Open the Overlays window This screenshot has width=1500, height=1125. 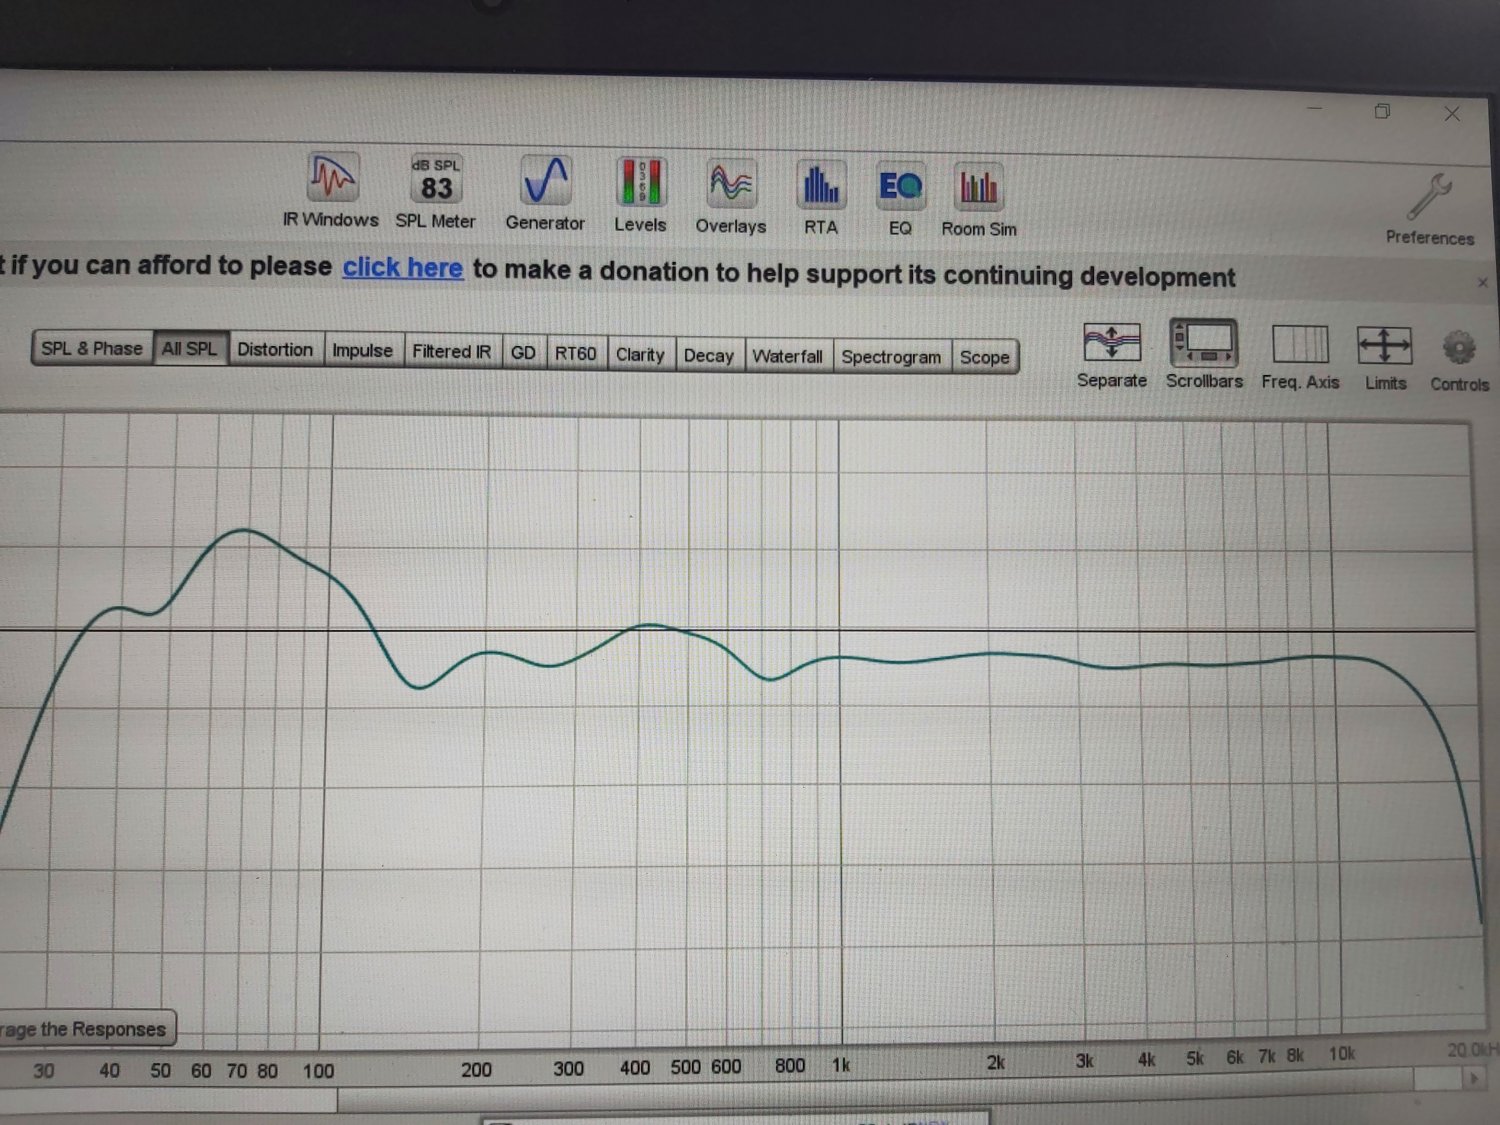click(x=731, y=197)
